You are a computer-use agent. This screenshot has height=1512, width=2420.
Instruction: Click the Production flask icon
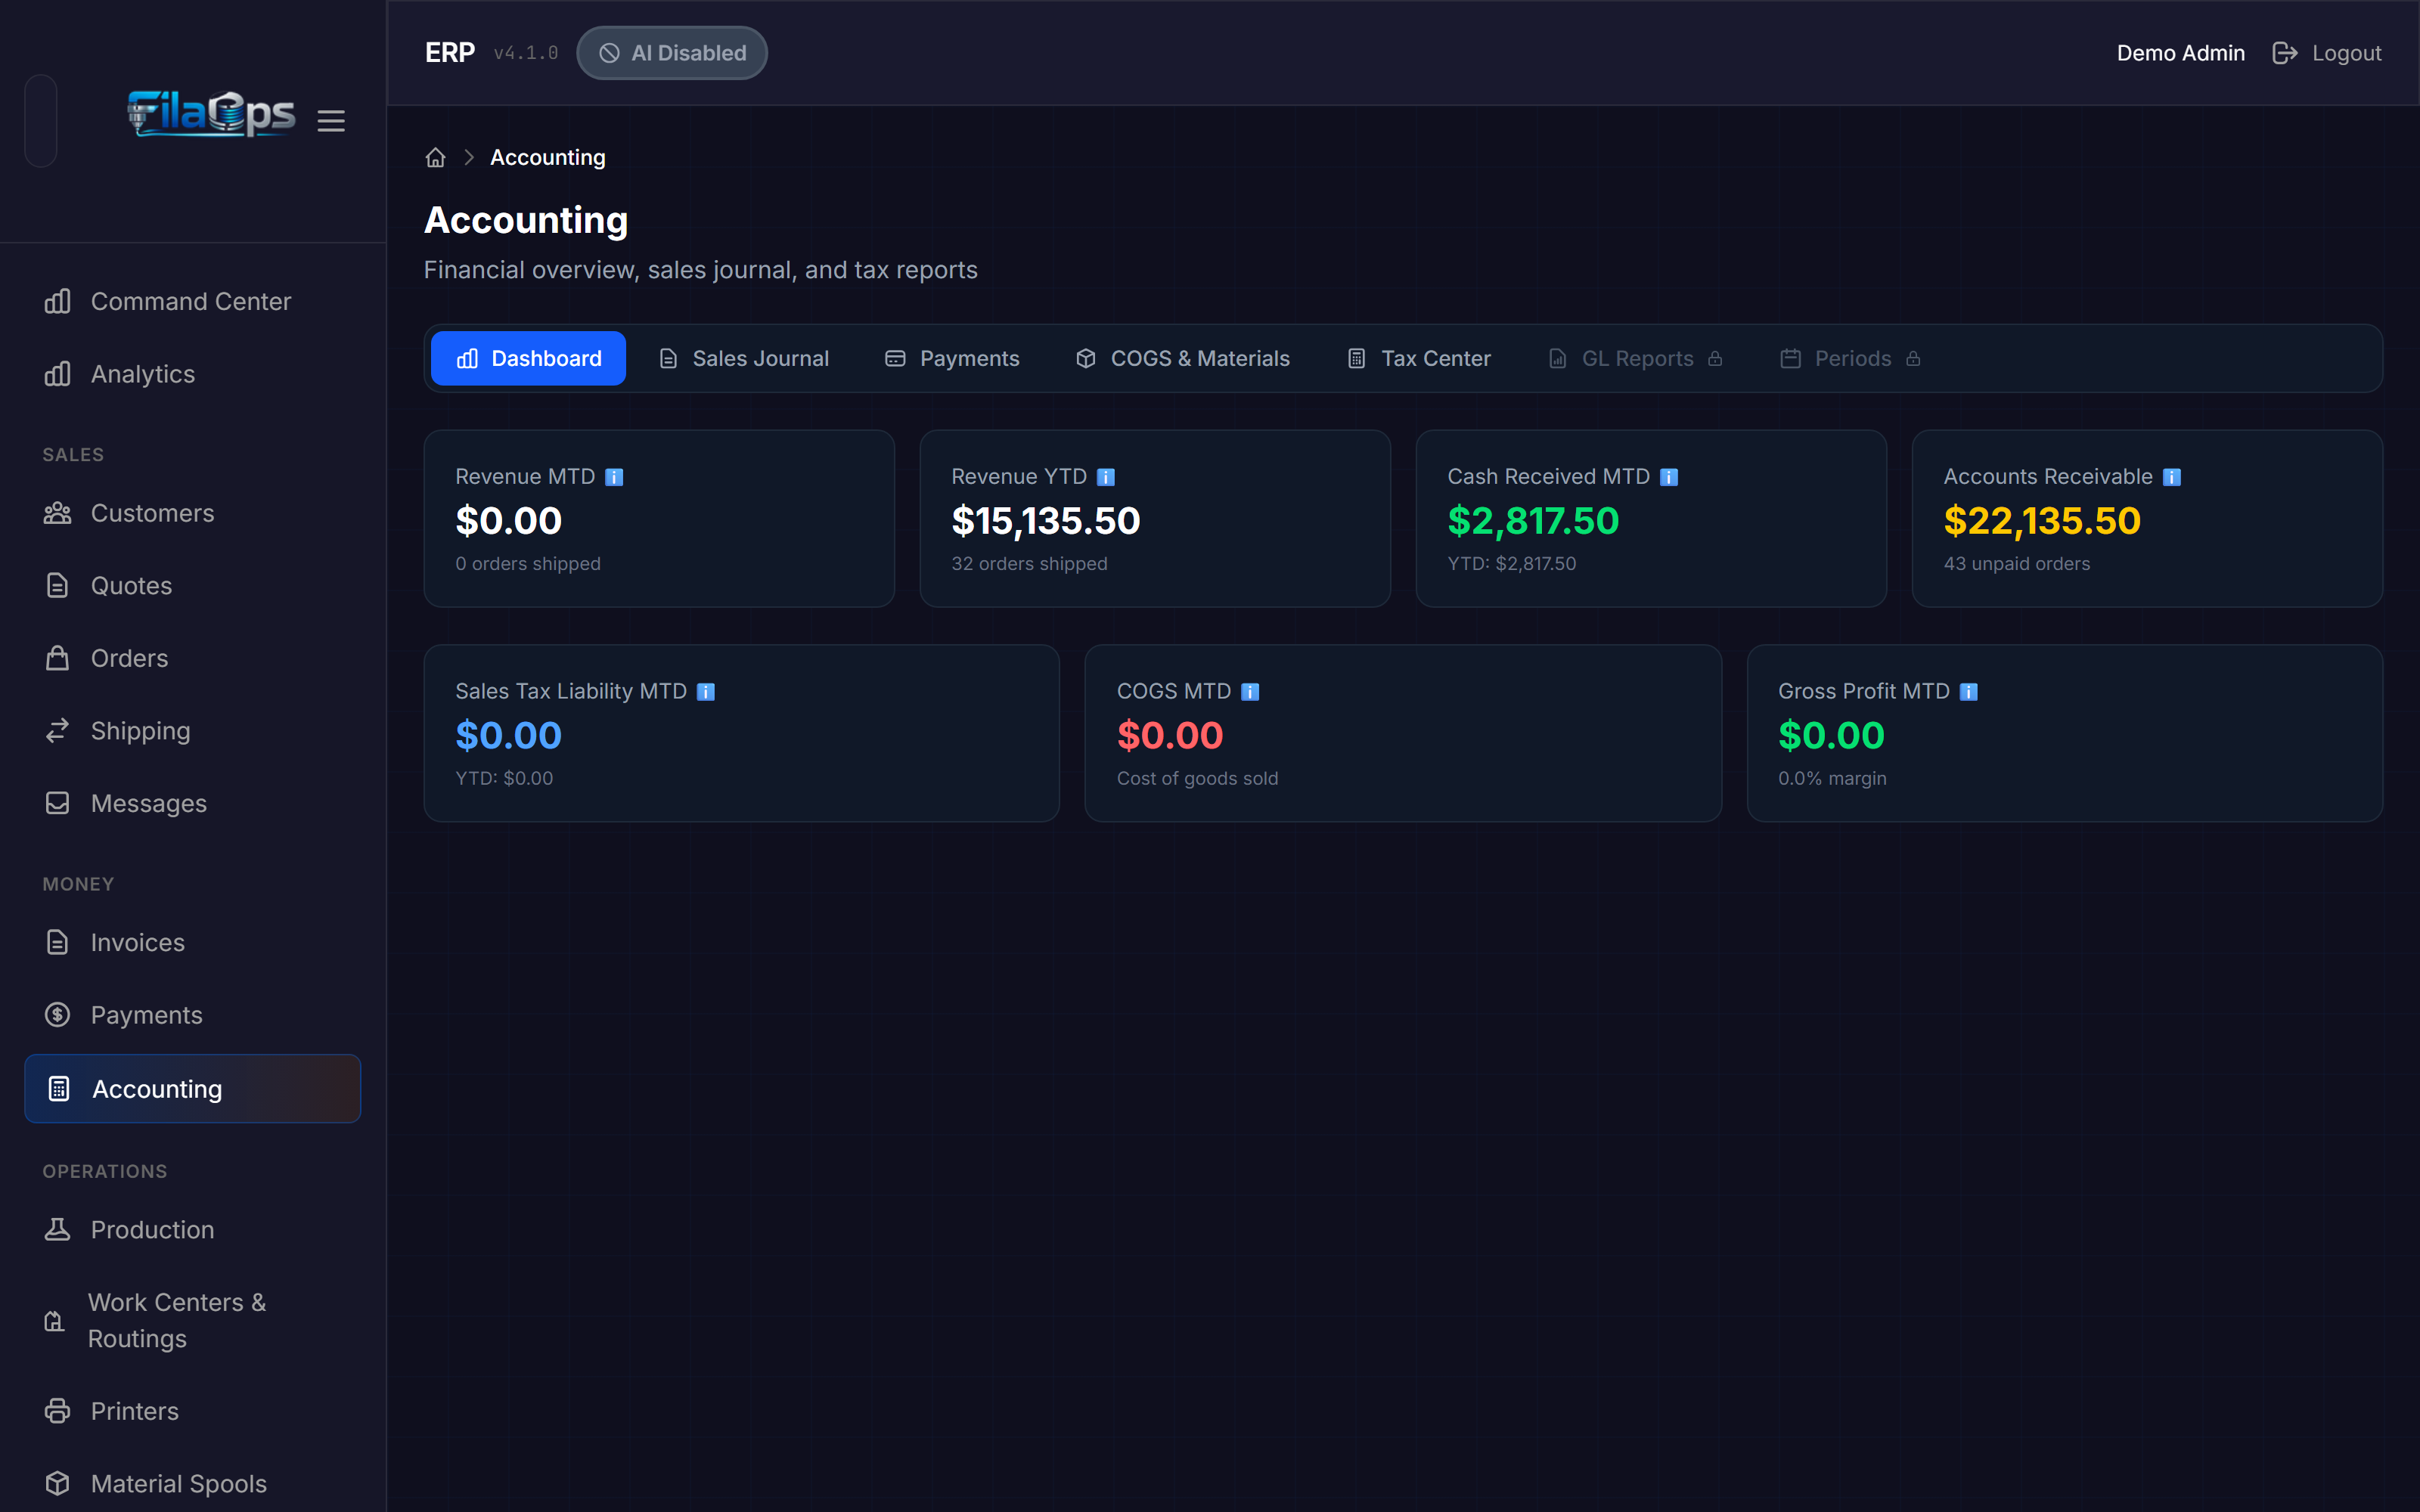58,1230
